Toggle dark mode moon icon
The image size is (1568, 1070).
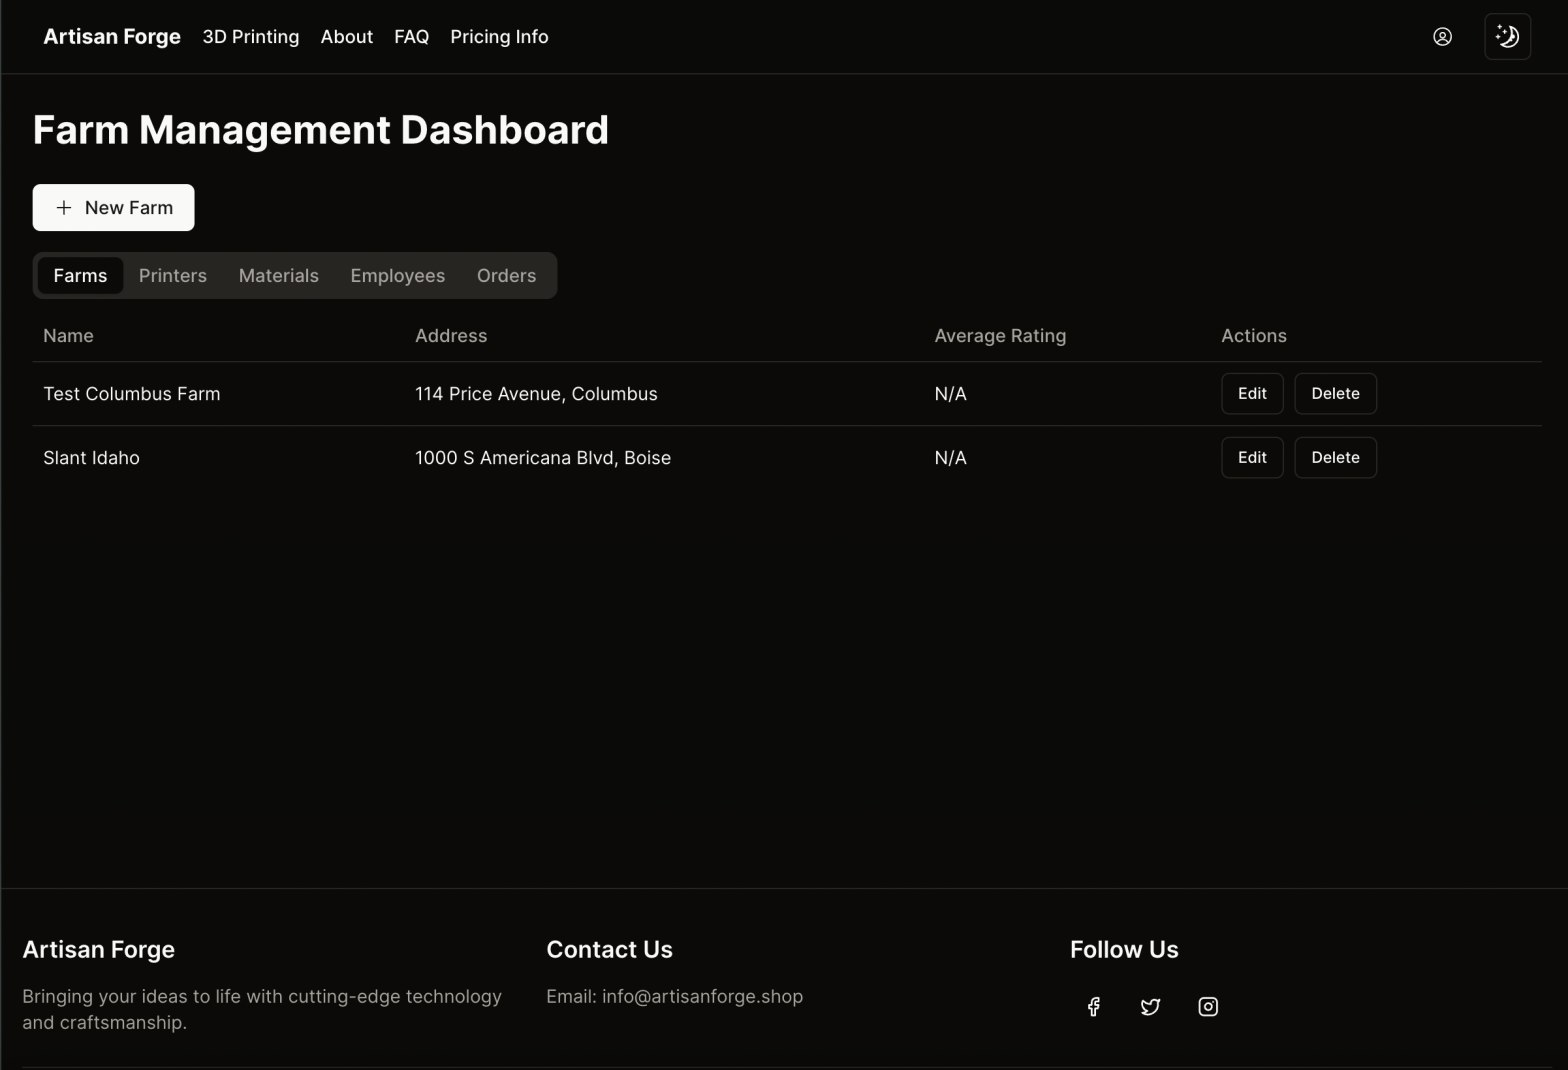1507,37
